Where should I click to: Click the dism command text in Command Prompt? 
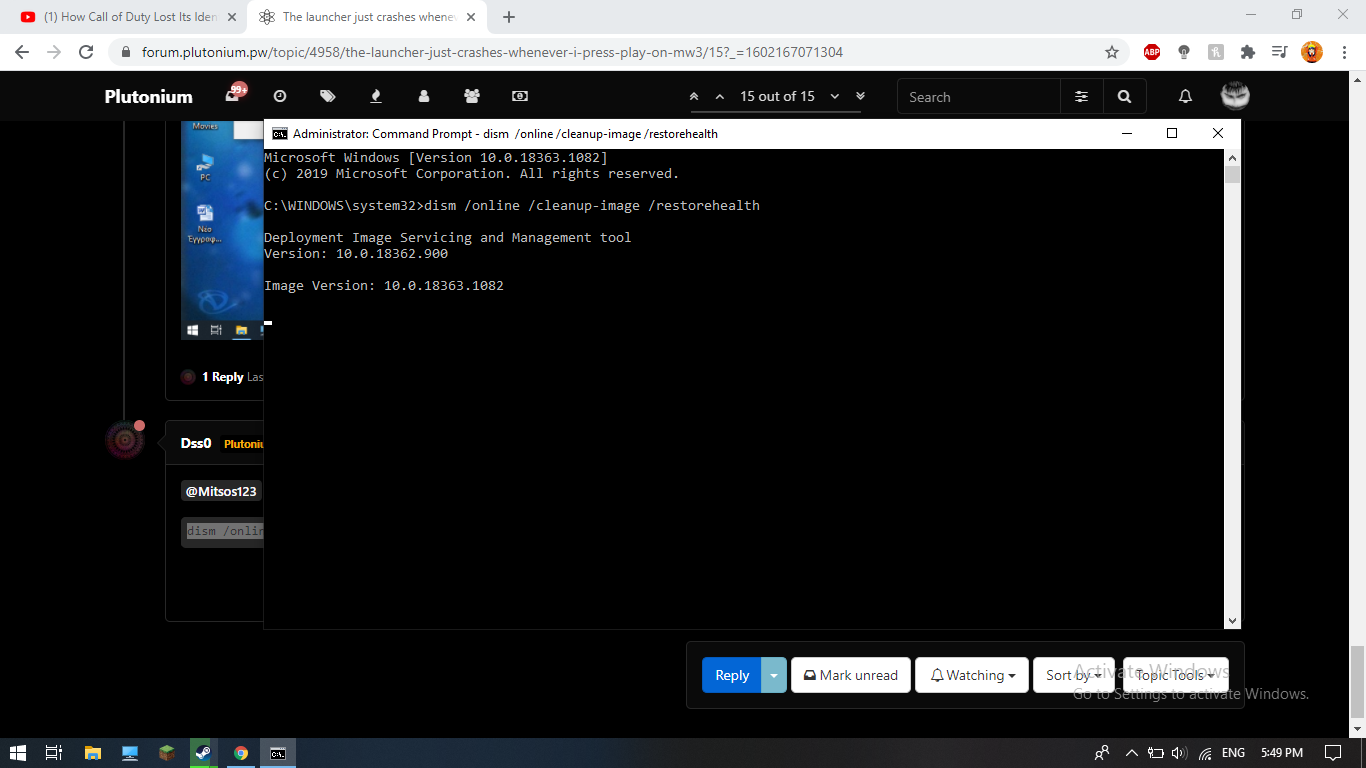[592, 205]
